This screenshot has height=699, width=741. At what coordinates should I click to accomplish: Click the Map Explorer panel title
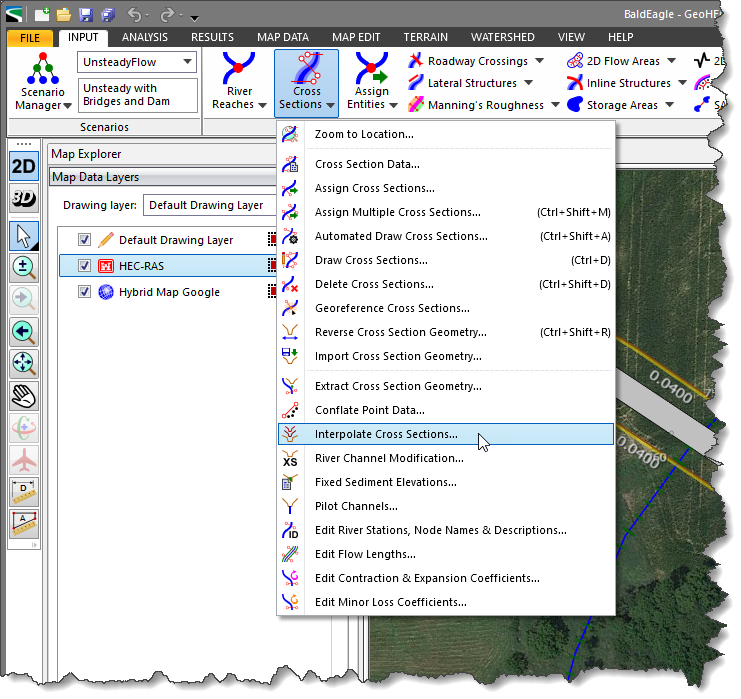coord(86,154)
